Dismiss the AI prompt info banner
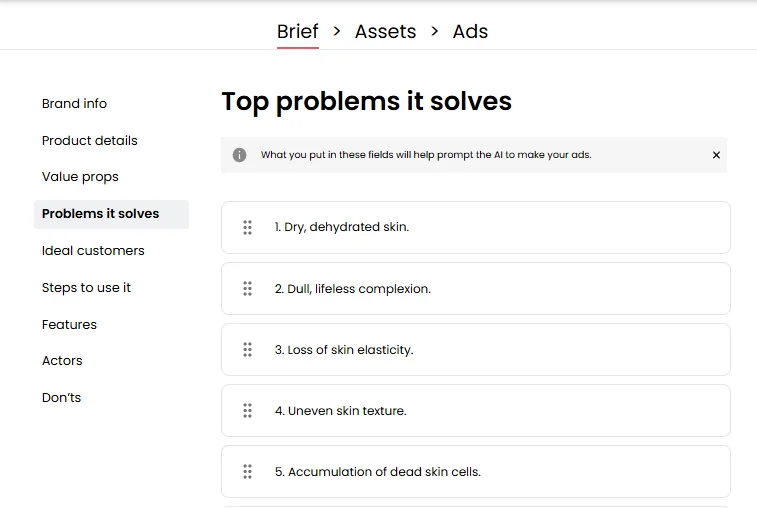757x508 pixels. 716,155
